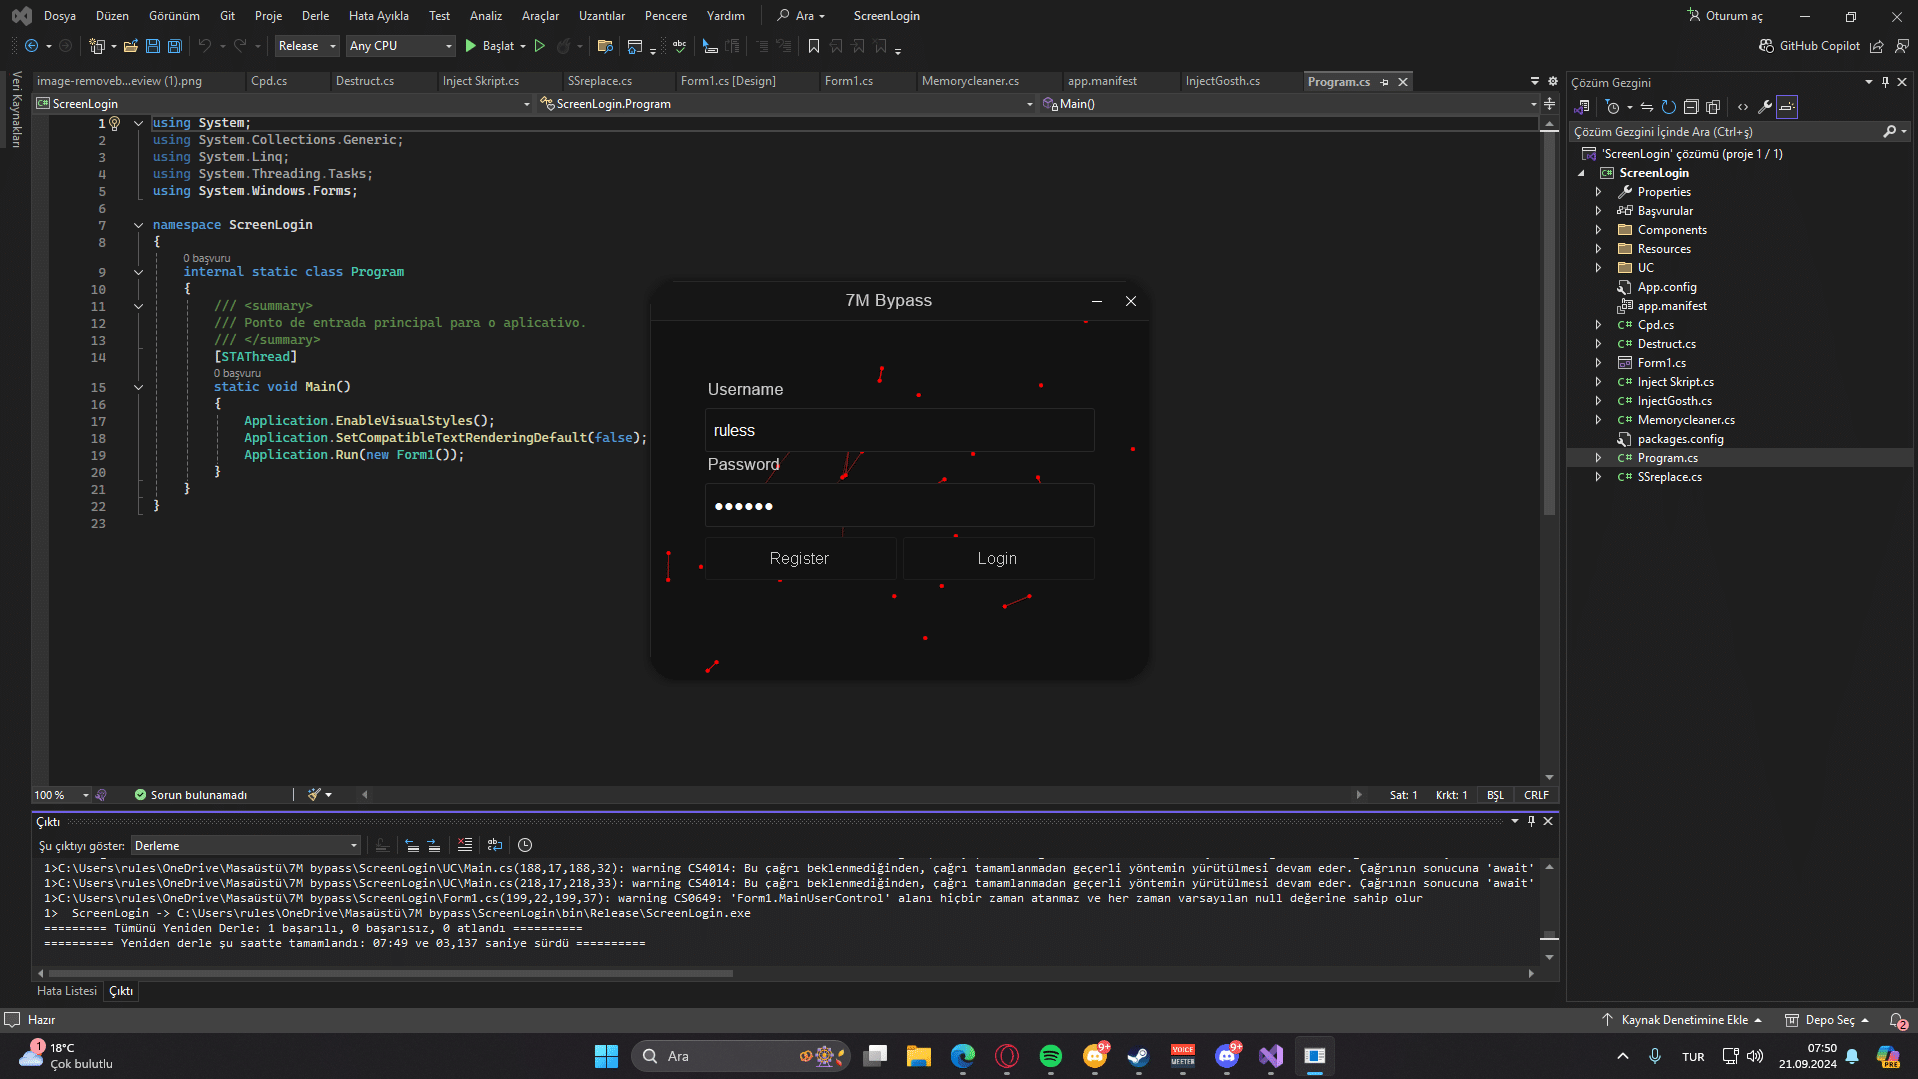Click the Refresh icon in Solution Explorer toolbar
The width and height of the screenshot is (1918, 1079).
click(1669, 107)
